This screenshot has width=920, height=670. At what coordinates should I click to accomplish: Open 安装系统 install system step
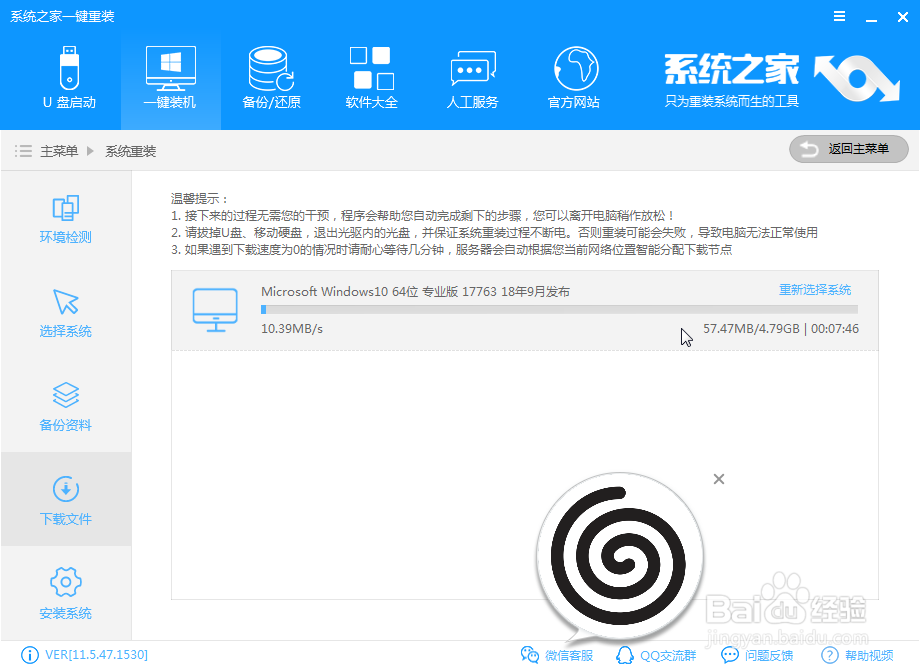coord(64,593)
